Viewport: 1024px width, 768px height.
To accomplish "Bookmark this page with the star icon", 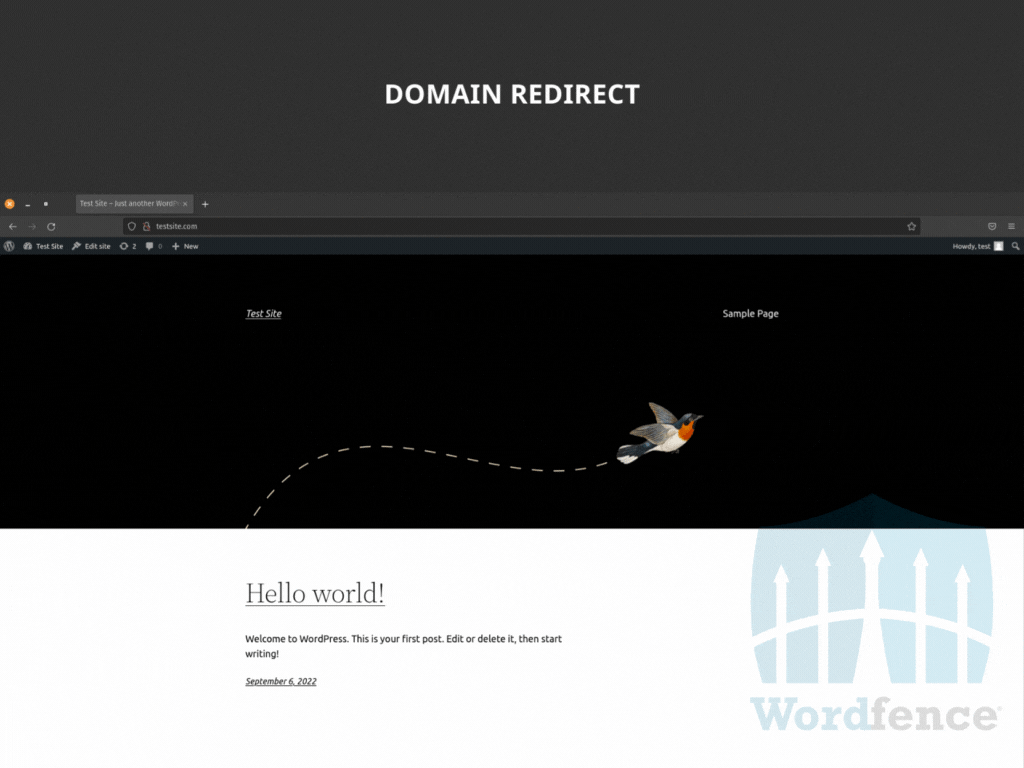I will [x=911, y=227].
